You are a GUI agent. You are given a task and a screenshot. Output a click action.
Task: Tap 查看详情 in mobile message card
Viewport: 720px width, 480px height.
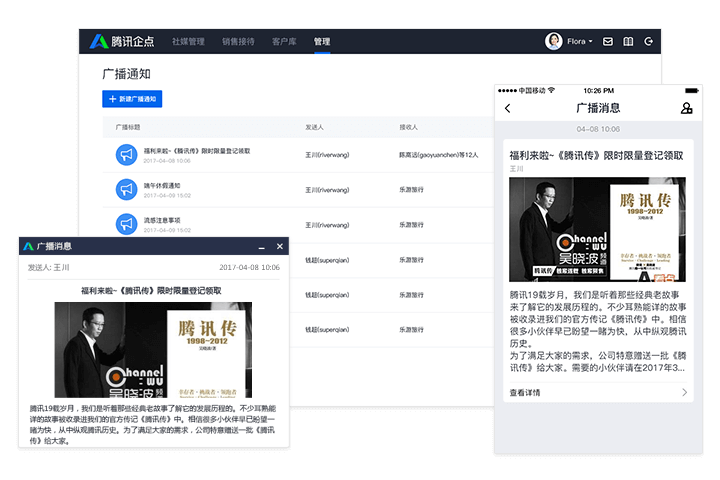coord(525,392)
